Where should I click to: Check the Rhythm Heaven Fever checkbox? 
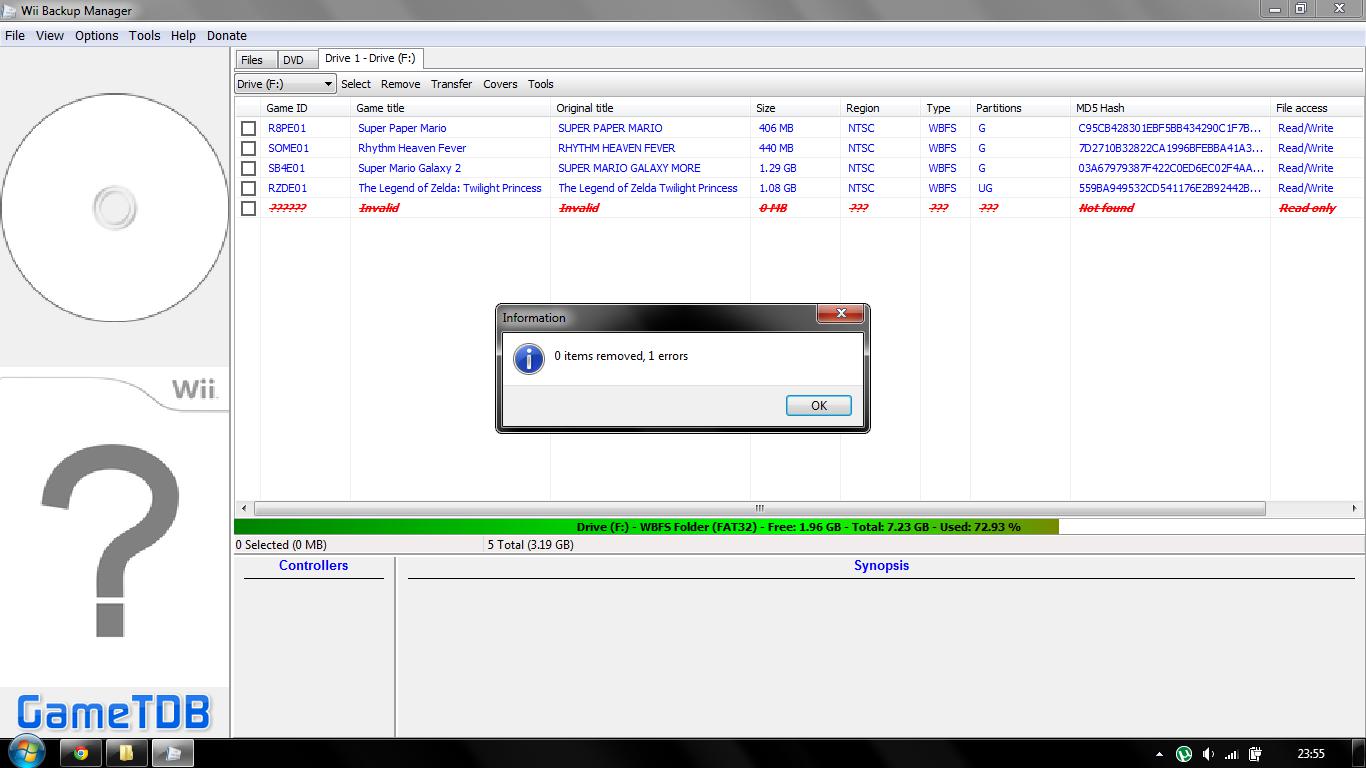point(249,148)
